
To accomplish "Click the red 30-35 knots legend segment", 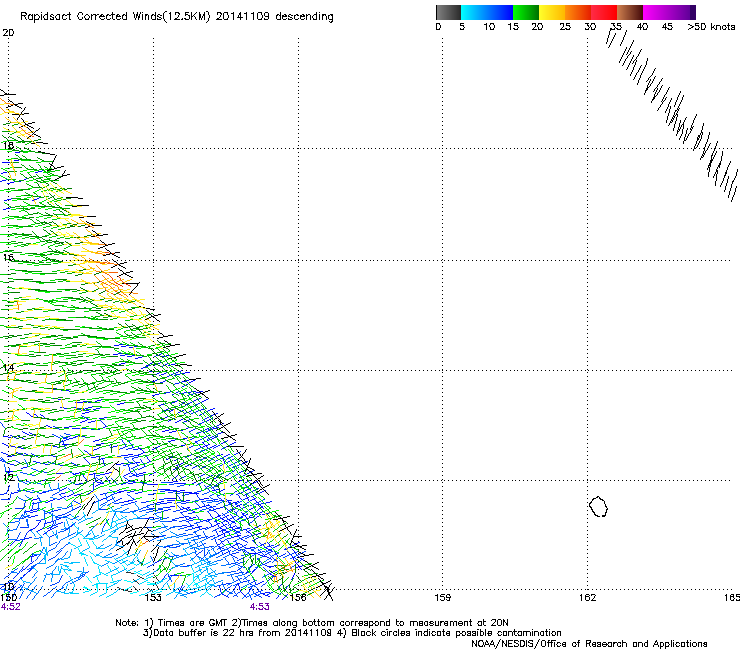I will click(x=604, y=12).
